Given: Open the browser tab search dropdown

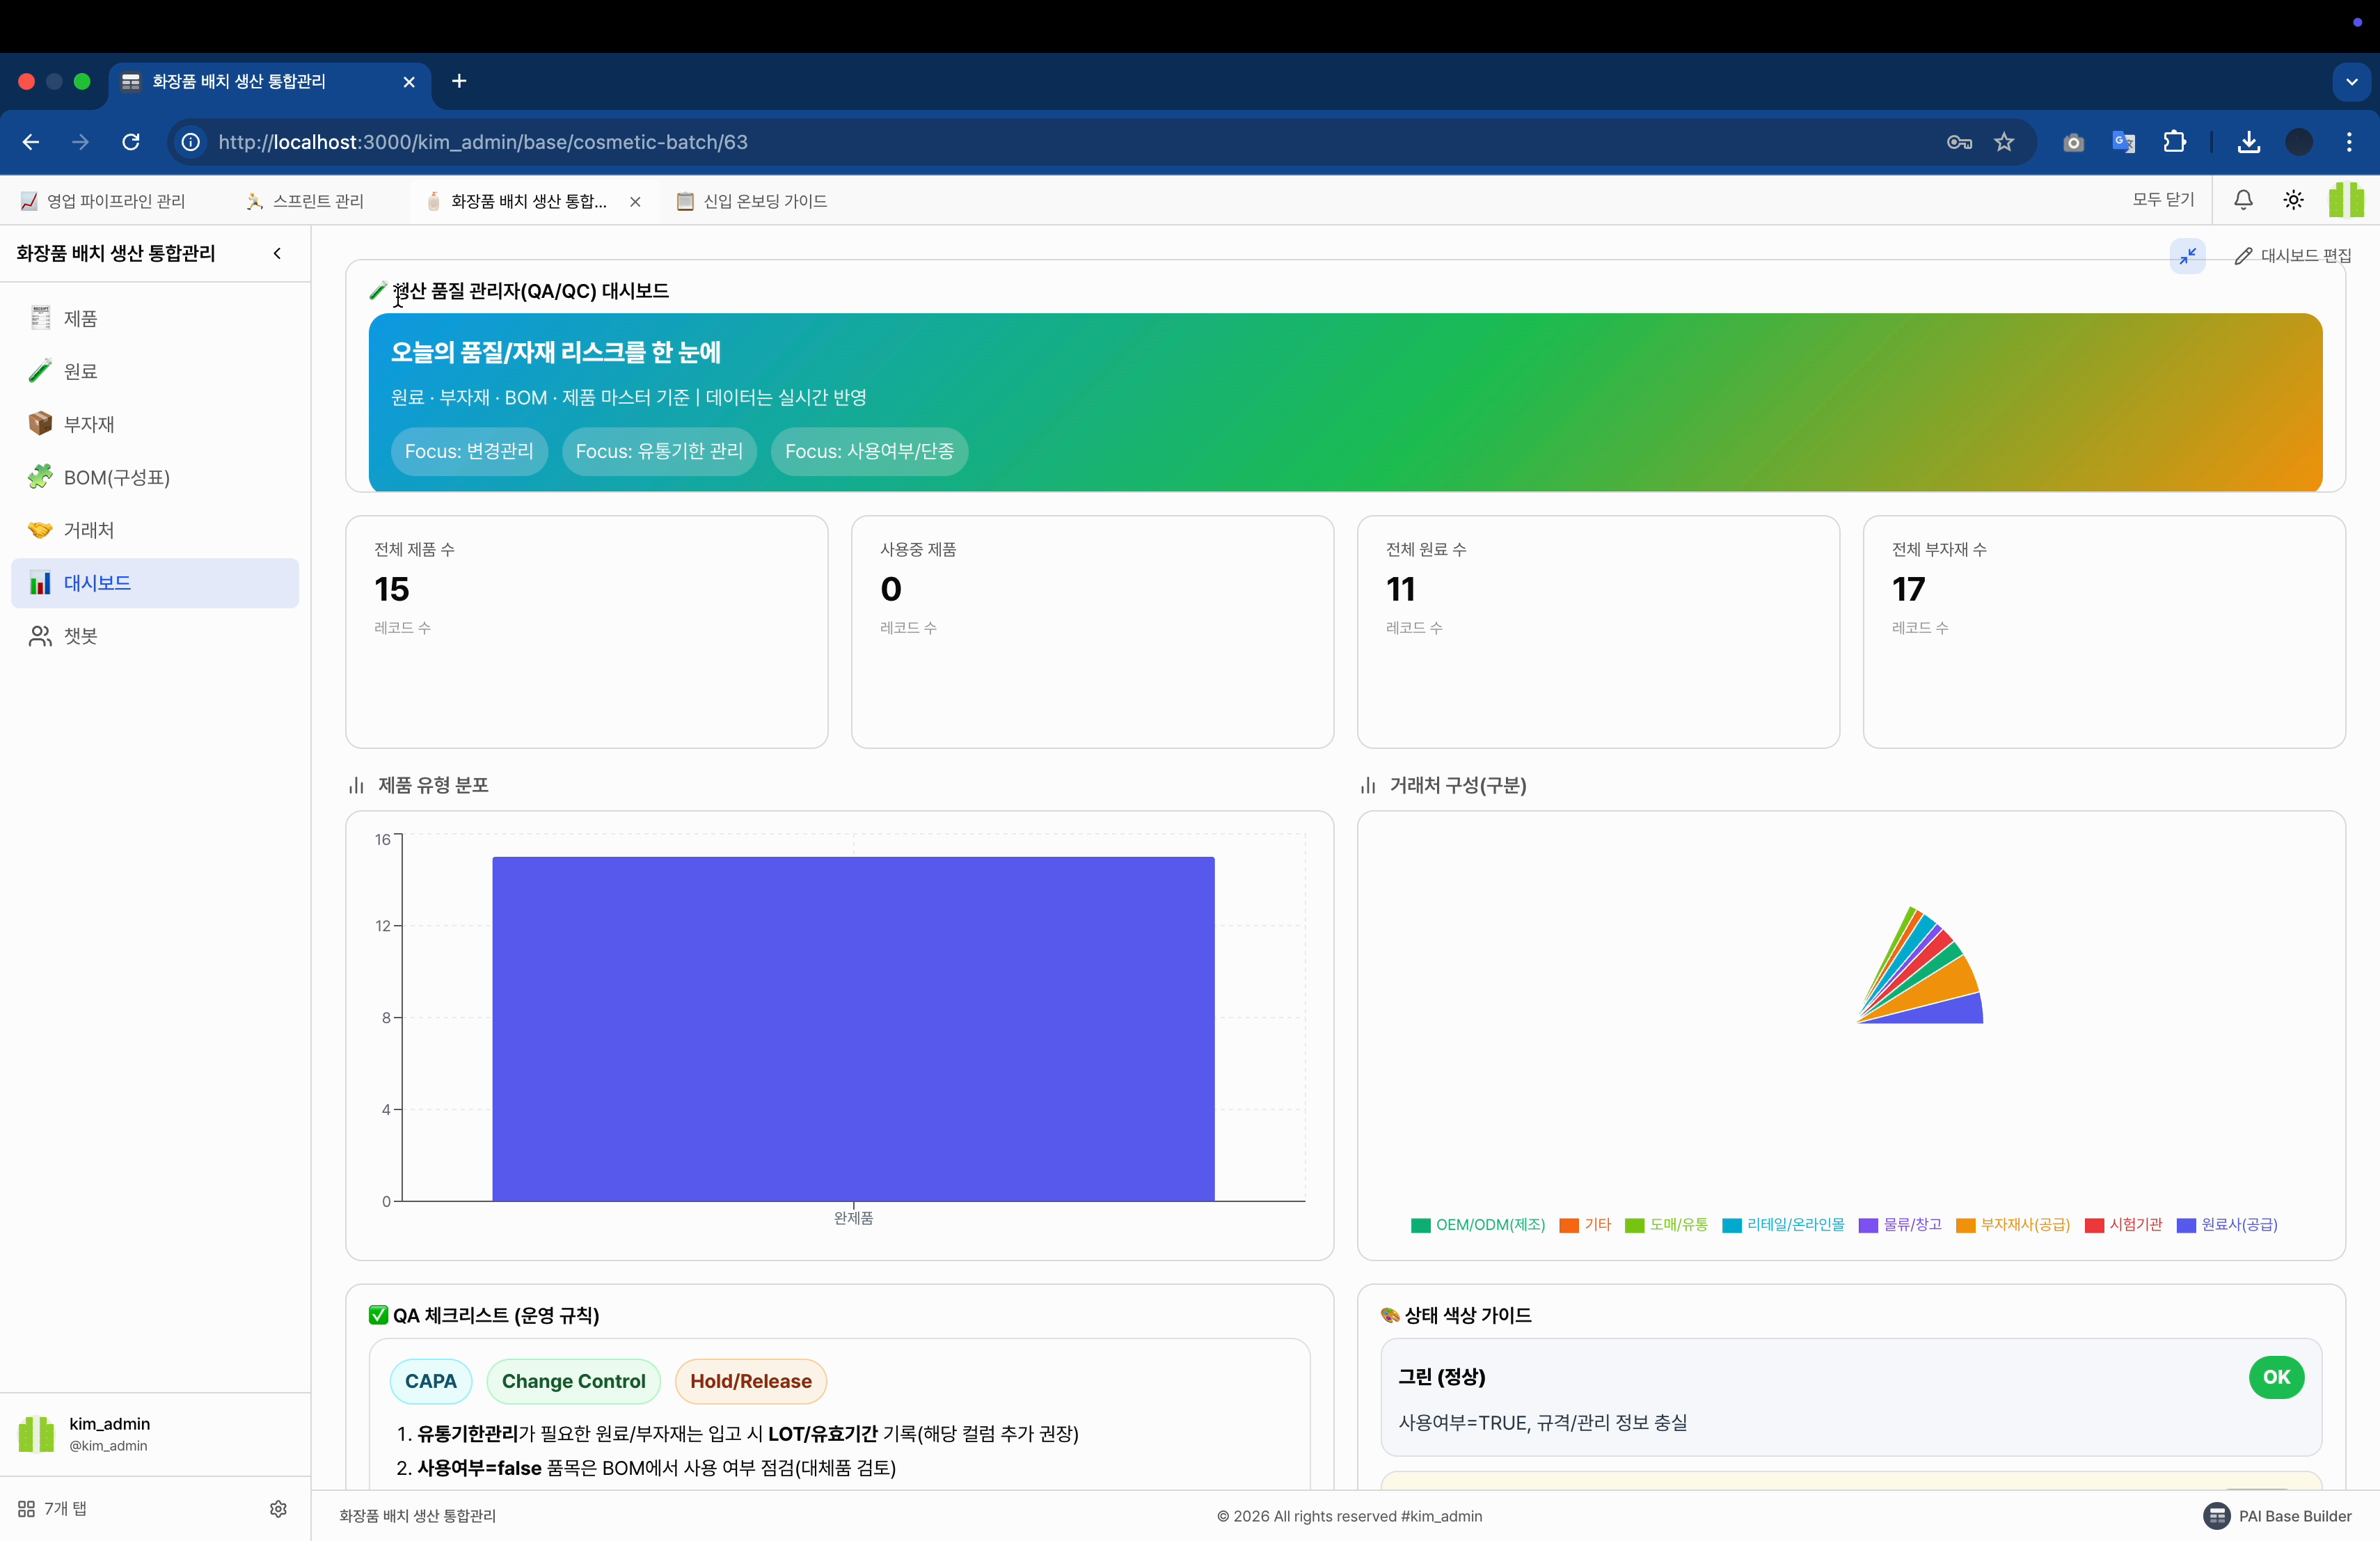Looking at the screenshot, I should click(2352, 82).
